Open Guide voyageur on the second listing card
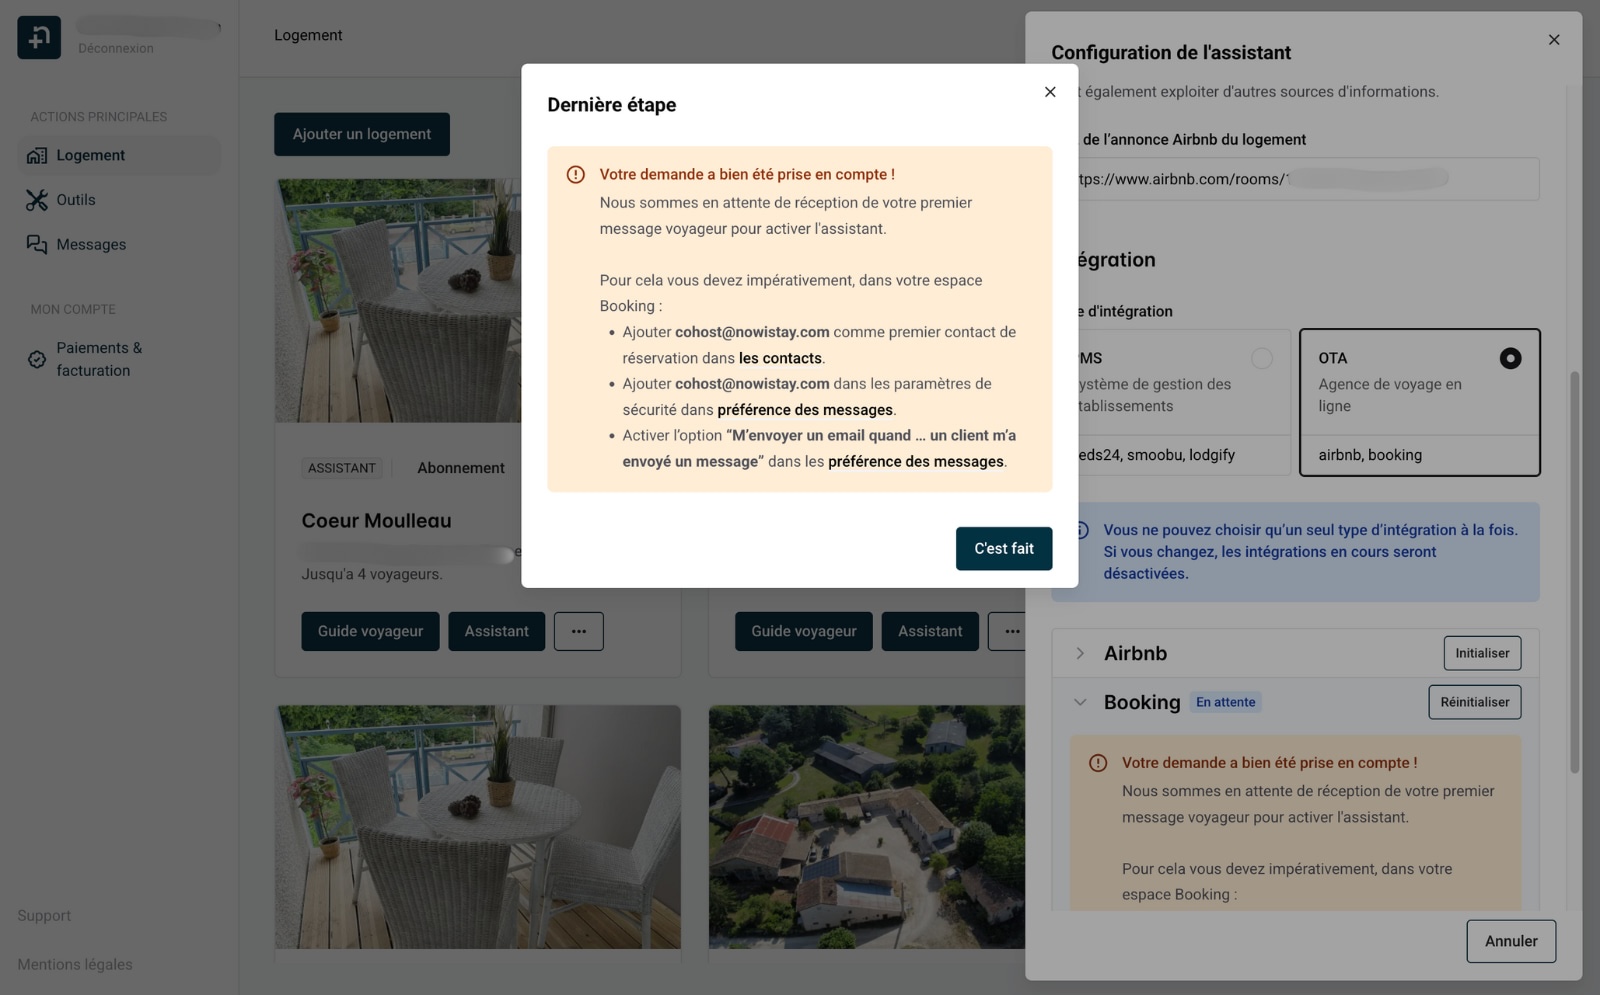This screenshot has height=995, width=1600. coord(804,631)
